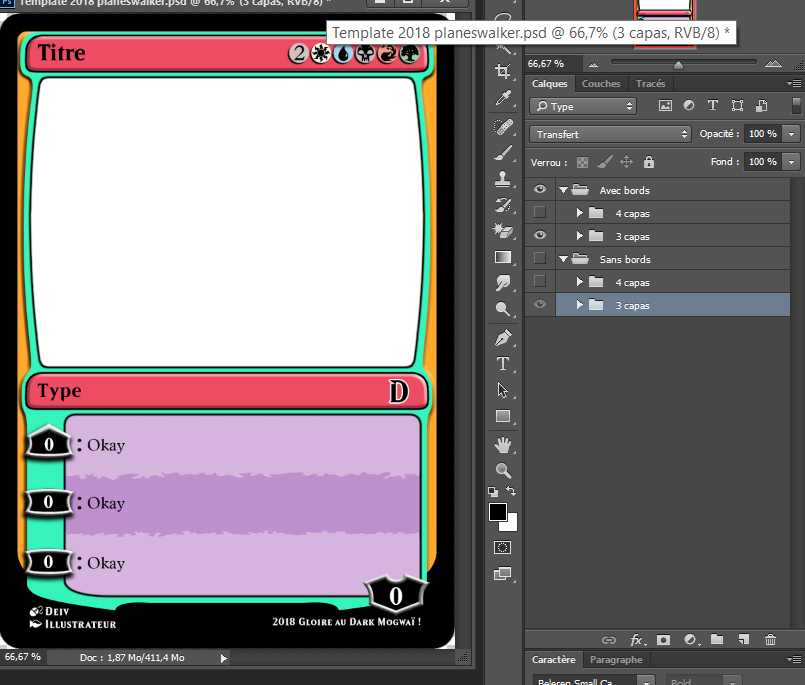Select the Spot Healing Brush tool
Screen dimensions: 805x685
(x=503, y=126)
